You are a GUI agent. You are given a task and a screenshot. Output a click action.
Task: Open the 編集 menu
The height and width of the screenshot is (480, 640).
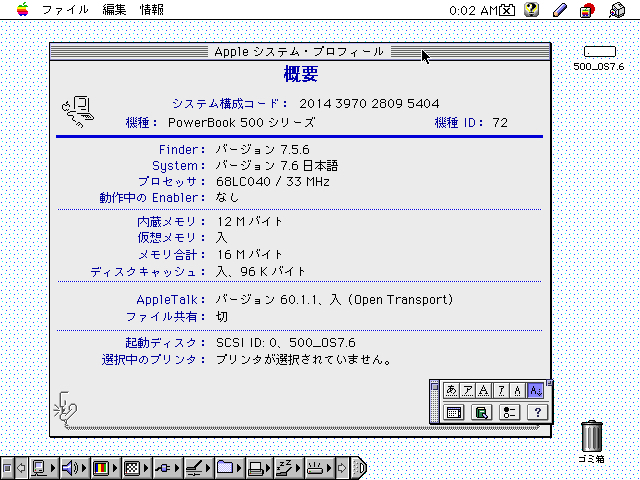(x=114, y=9)
